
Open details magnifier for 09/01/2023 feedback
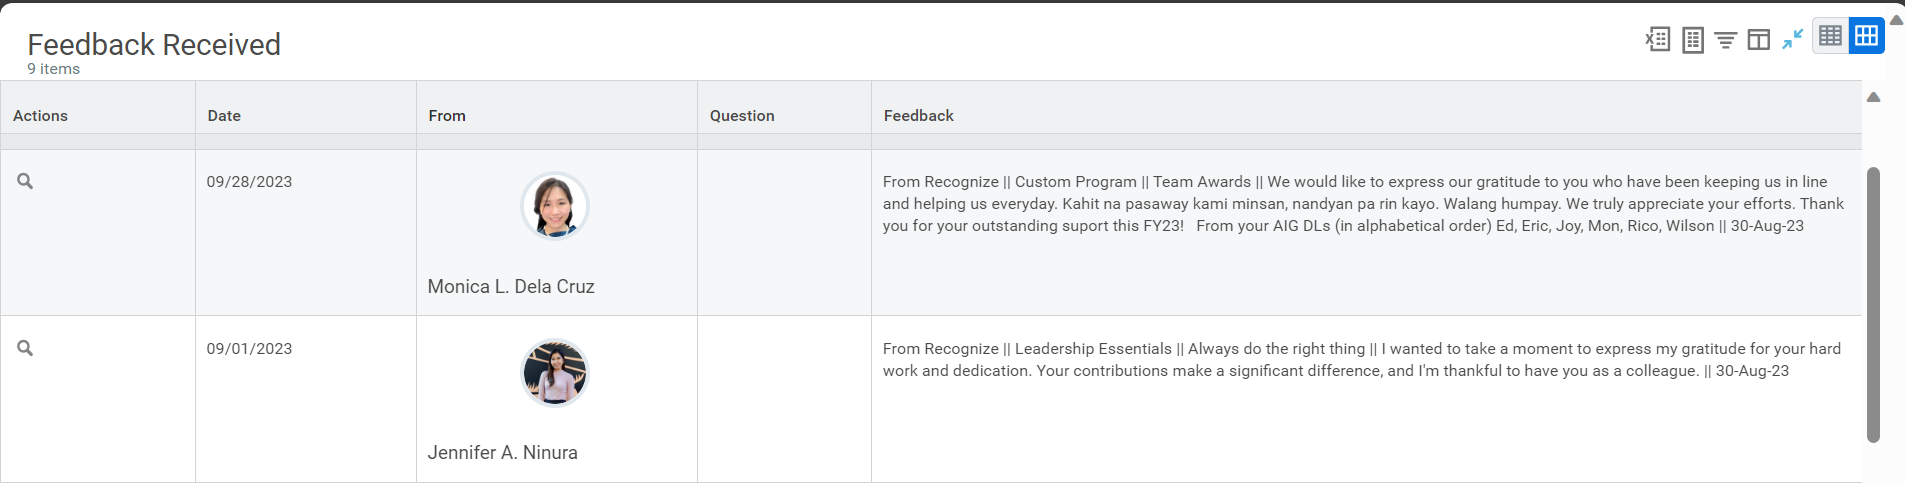click(26, 348)
